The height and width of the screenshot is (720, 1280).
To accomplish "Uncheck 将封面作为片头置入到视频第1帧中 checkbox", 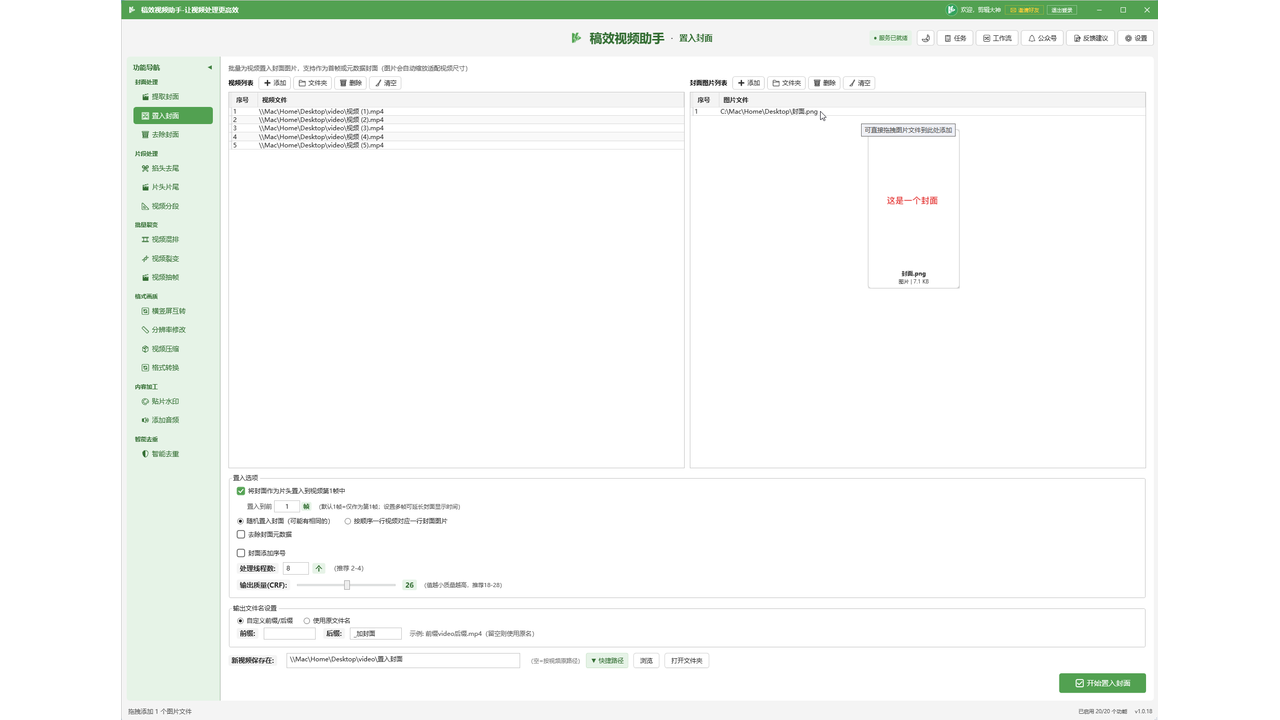I will [241, 491].
